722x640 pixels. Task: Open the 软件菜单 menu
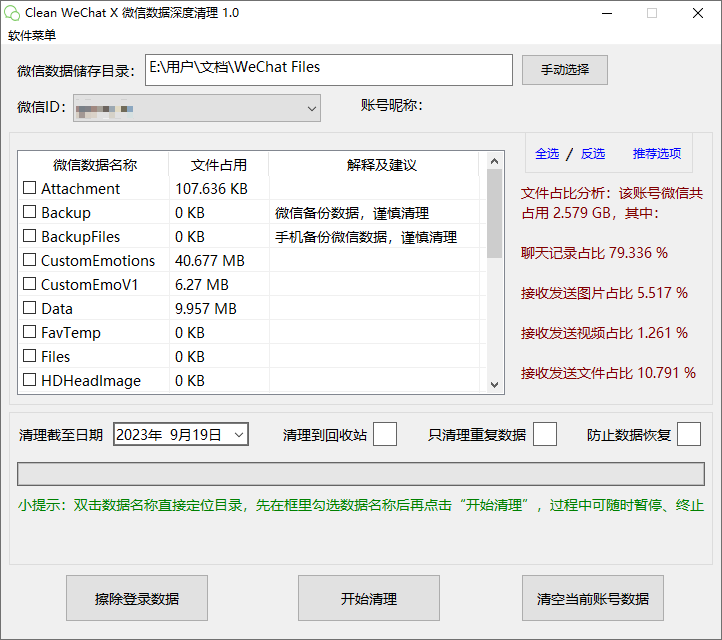pos(32,35)
